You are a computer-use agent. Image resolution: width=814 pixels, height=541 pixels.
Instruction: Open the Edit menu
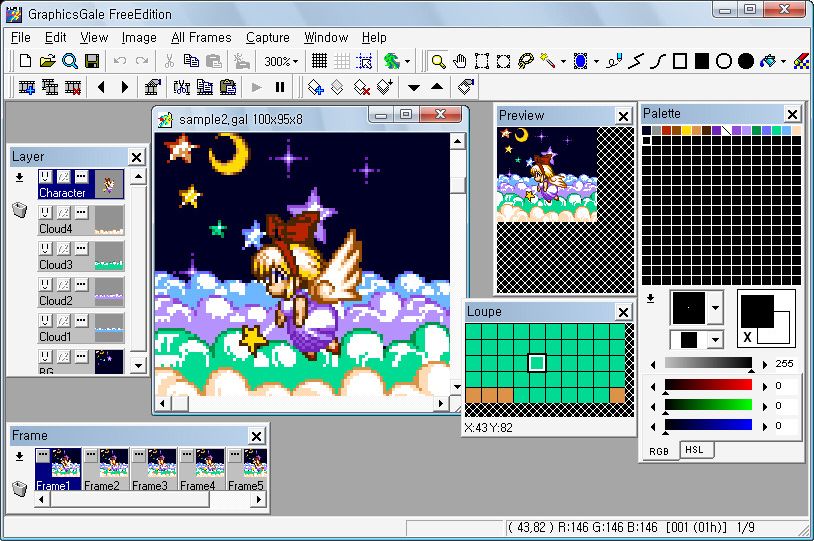pos(55,37)
